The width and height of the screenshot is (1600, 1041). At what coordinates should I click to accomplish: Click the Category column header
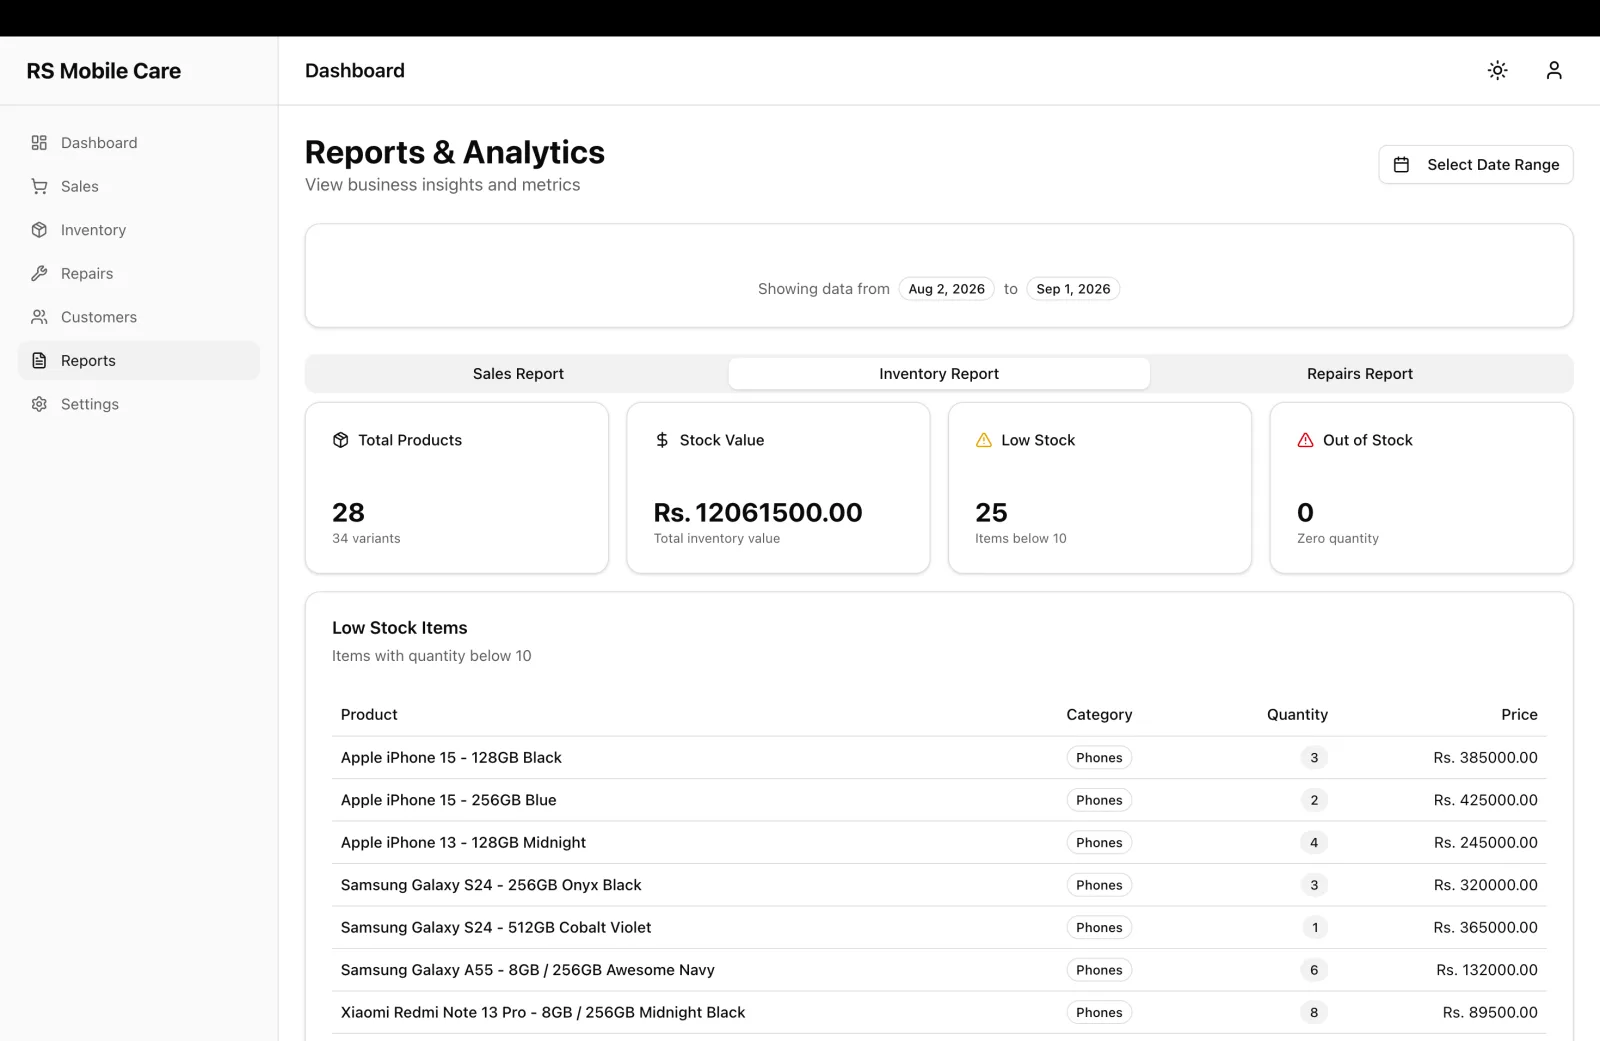coord(1099,715)
